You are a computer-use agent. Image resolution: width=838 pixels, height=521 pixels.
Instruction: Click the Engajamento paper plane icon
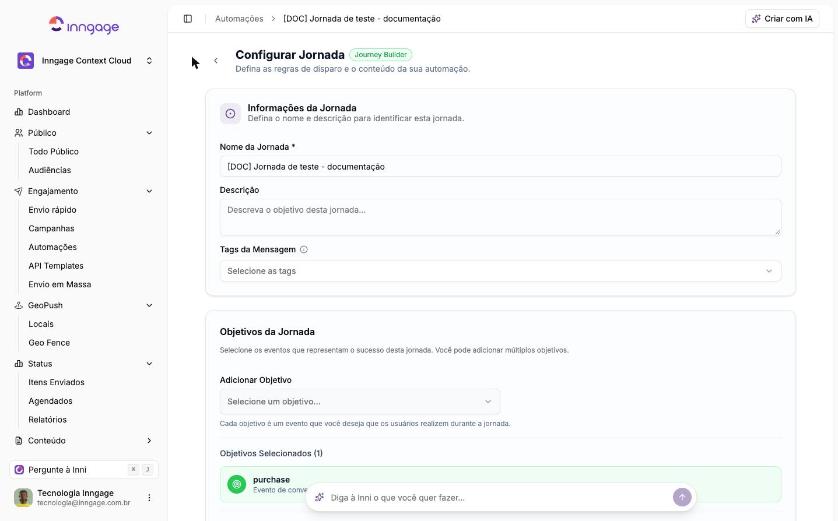tap(19, 191)
